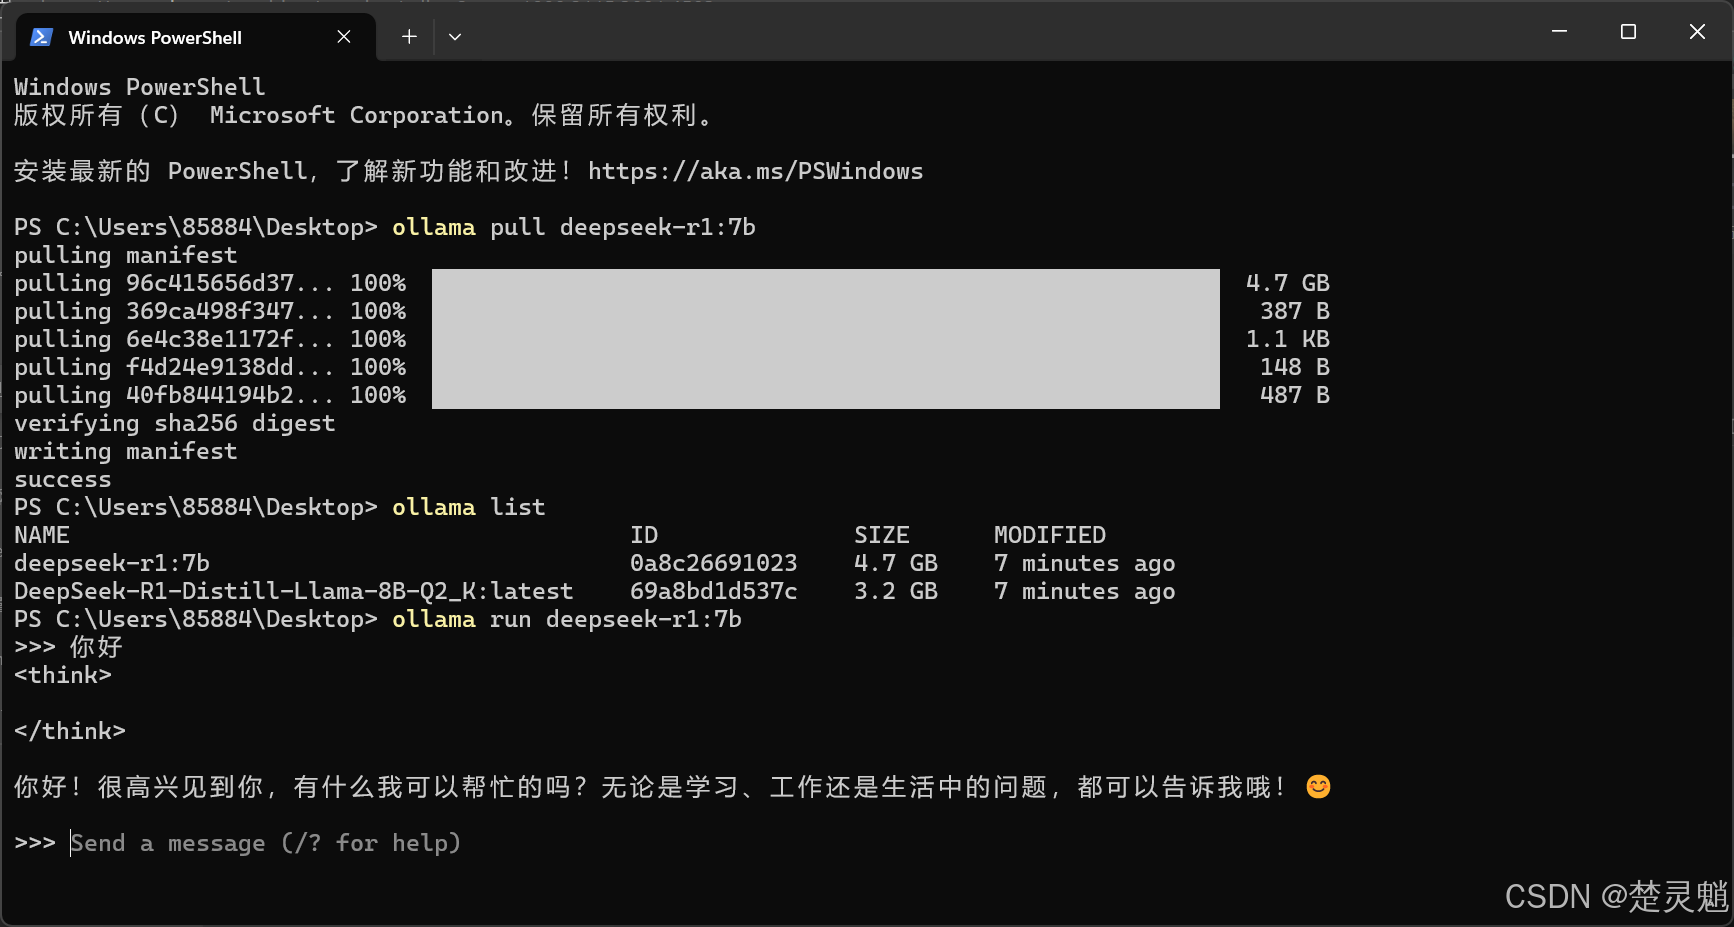Click the 'ollama list' command text
Image resolution: width=1734 pixels, height=927 pixels.
click(x=469, y=507)
